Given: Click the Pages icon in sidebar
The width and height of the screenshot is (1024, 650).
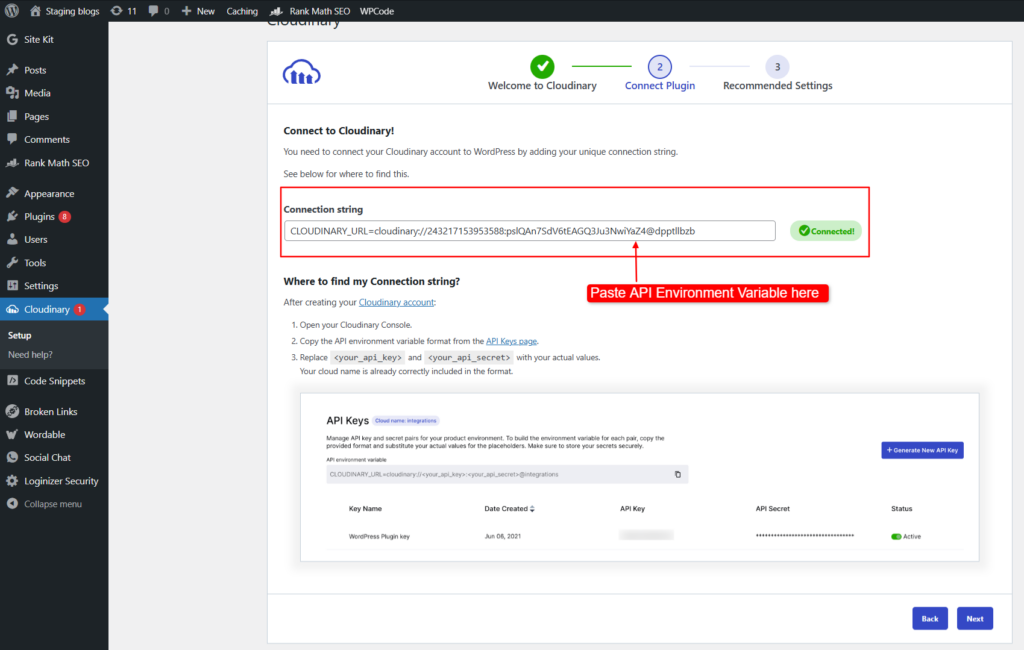Looking at the screenshot, I should pyautogui.click(x=12, y=116).
